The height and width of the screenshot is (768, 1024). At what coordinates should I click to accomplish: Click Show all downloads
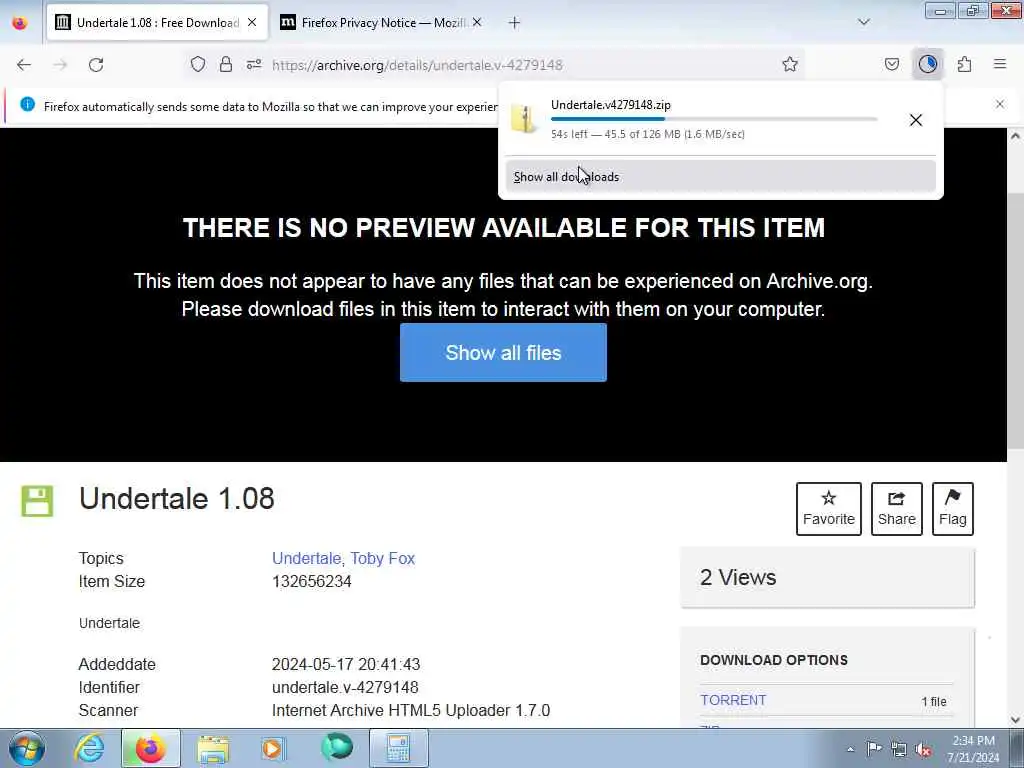coord(720,176)
